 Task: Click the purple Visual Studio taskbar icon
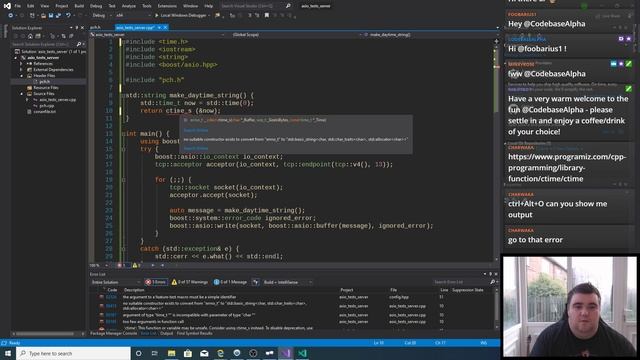point(286,353)
